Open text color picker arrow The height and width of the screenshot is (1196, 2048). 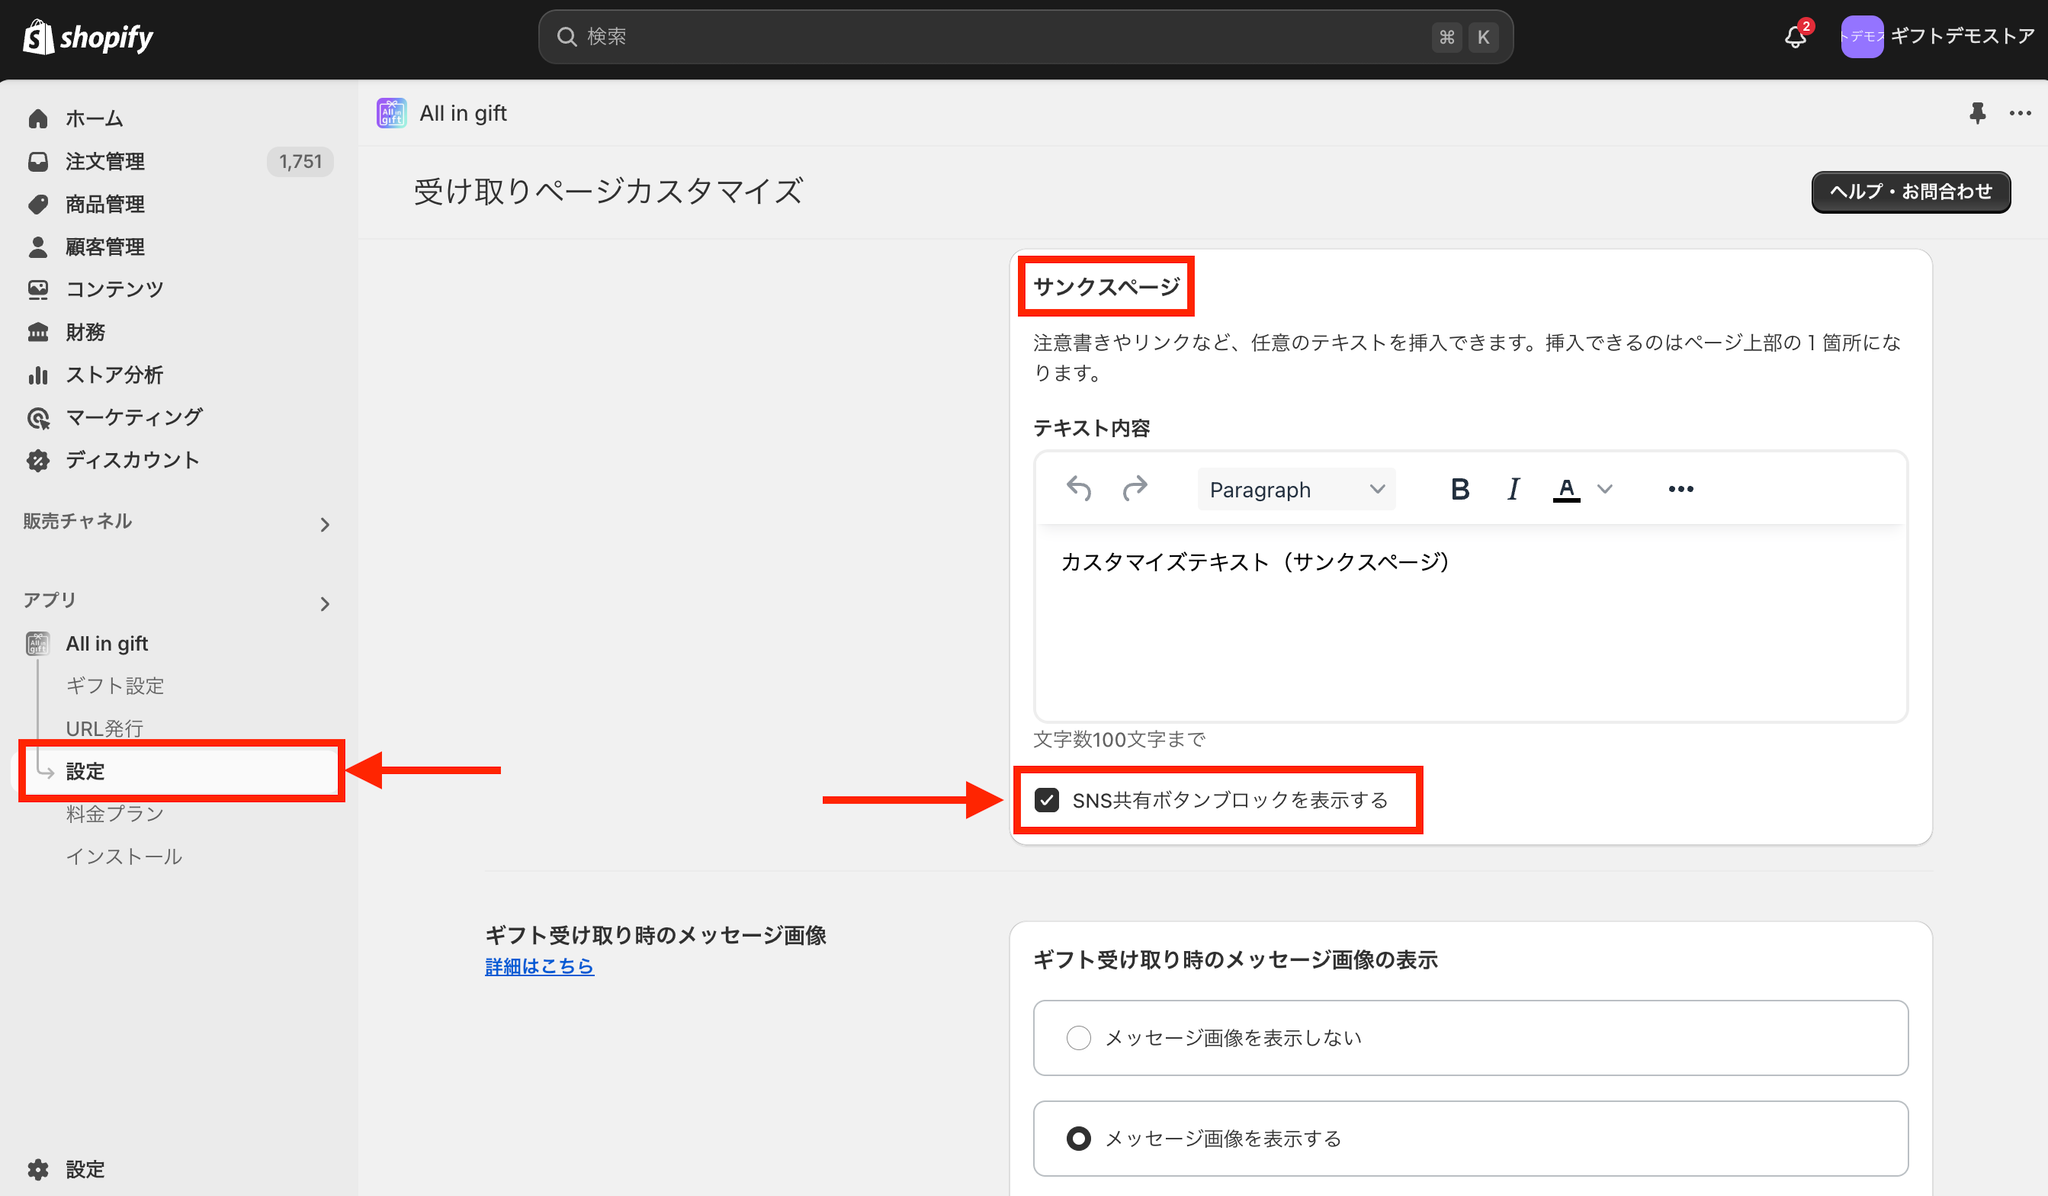pyautogui.click(x=1605, y=489)
